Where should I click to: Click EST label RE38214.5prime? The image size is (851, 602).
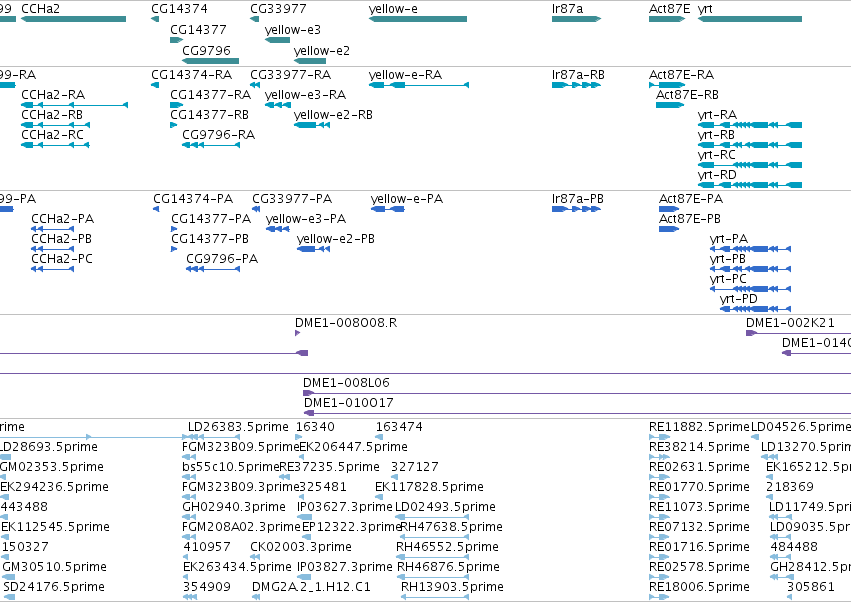click(700, 447)
